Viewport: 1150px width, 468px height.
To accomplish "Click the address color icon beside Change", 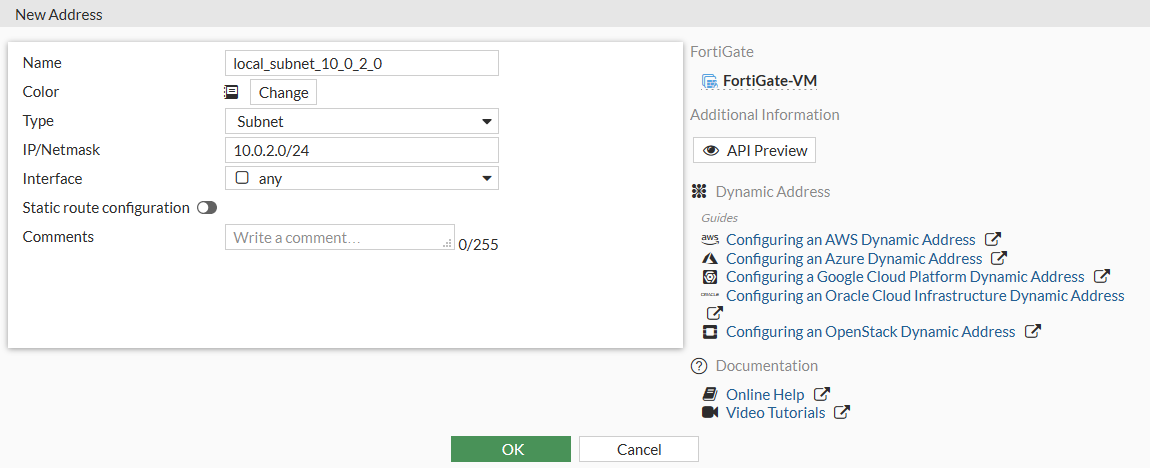I will tap(231, 92).
